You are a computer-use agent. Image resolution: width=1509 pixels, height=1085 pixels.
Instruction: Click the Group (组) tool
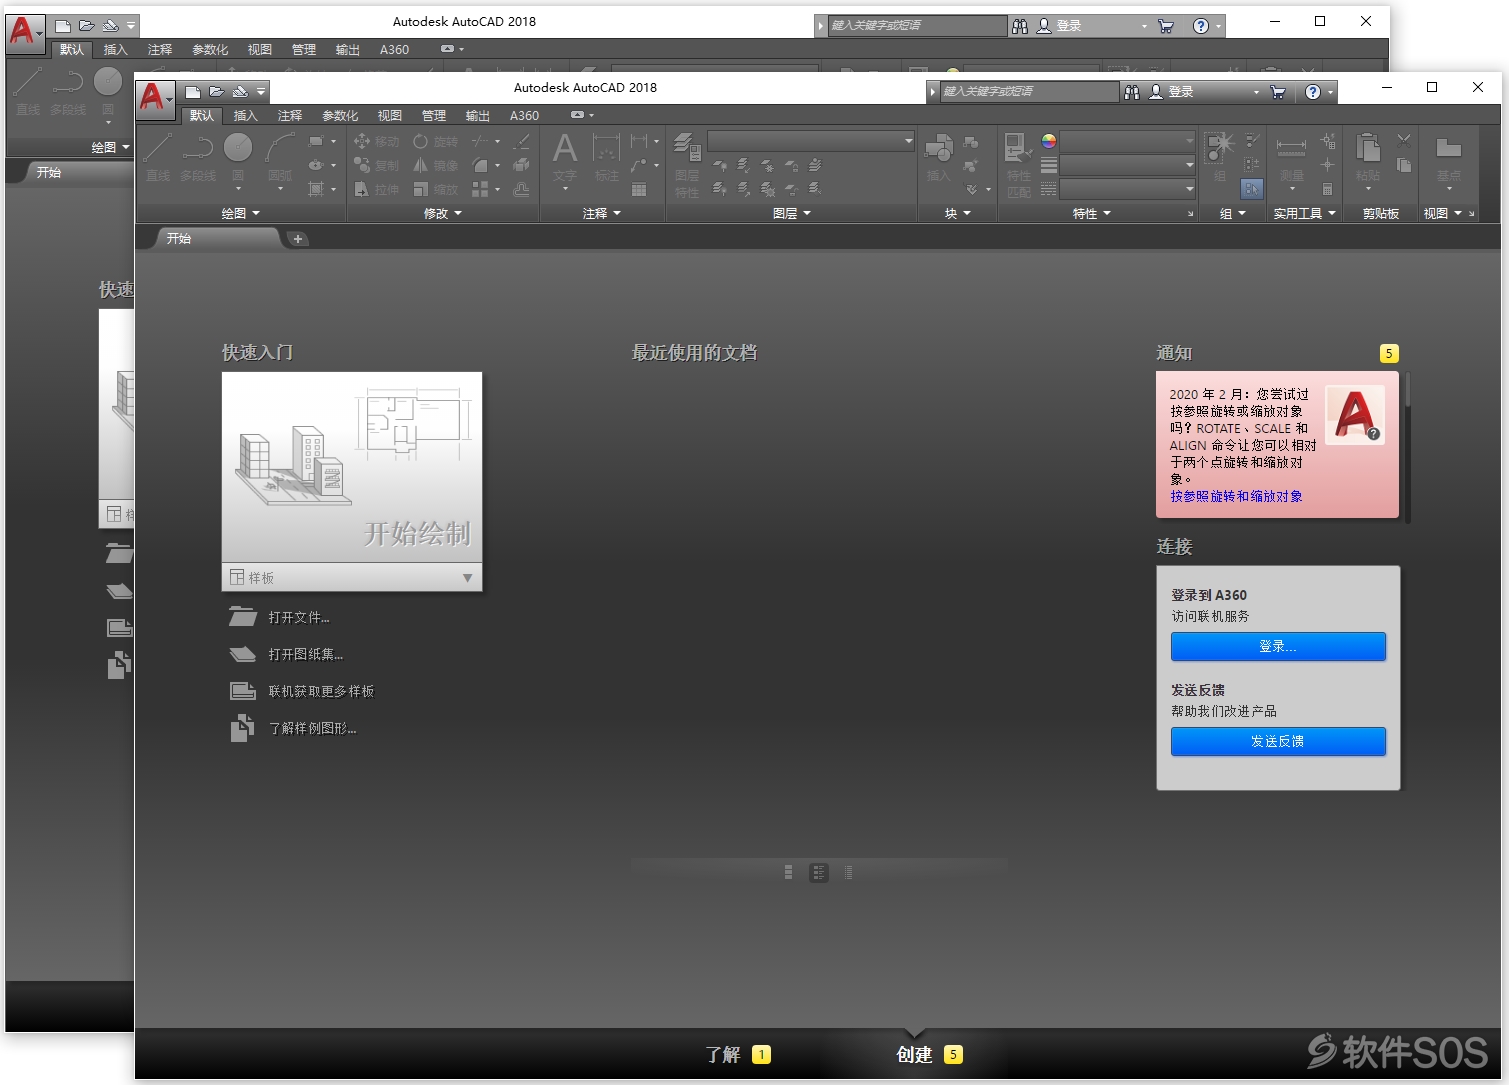click(x=1220, y=157)
